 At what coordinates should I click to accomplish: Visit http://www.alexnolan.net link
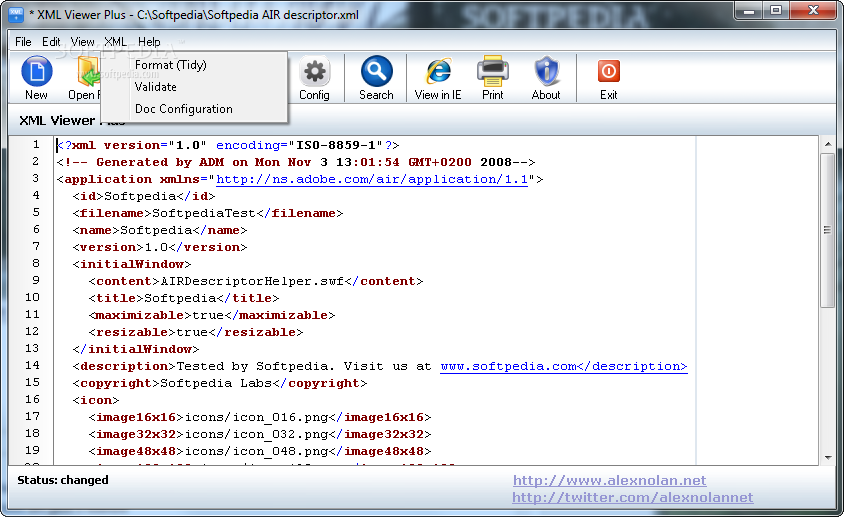coord(609,480)
